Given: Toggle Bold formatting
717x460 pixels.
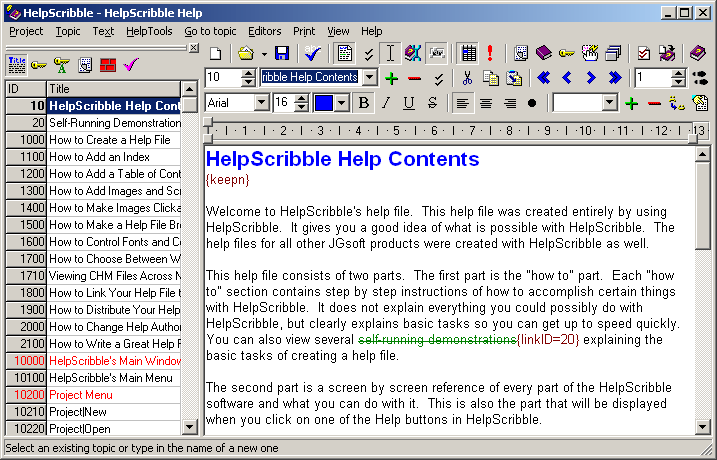Looking at the screenshot, I should click(x=363, y=103).
